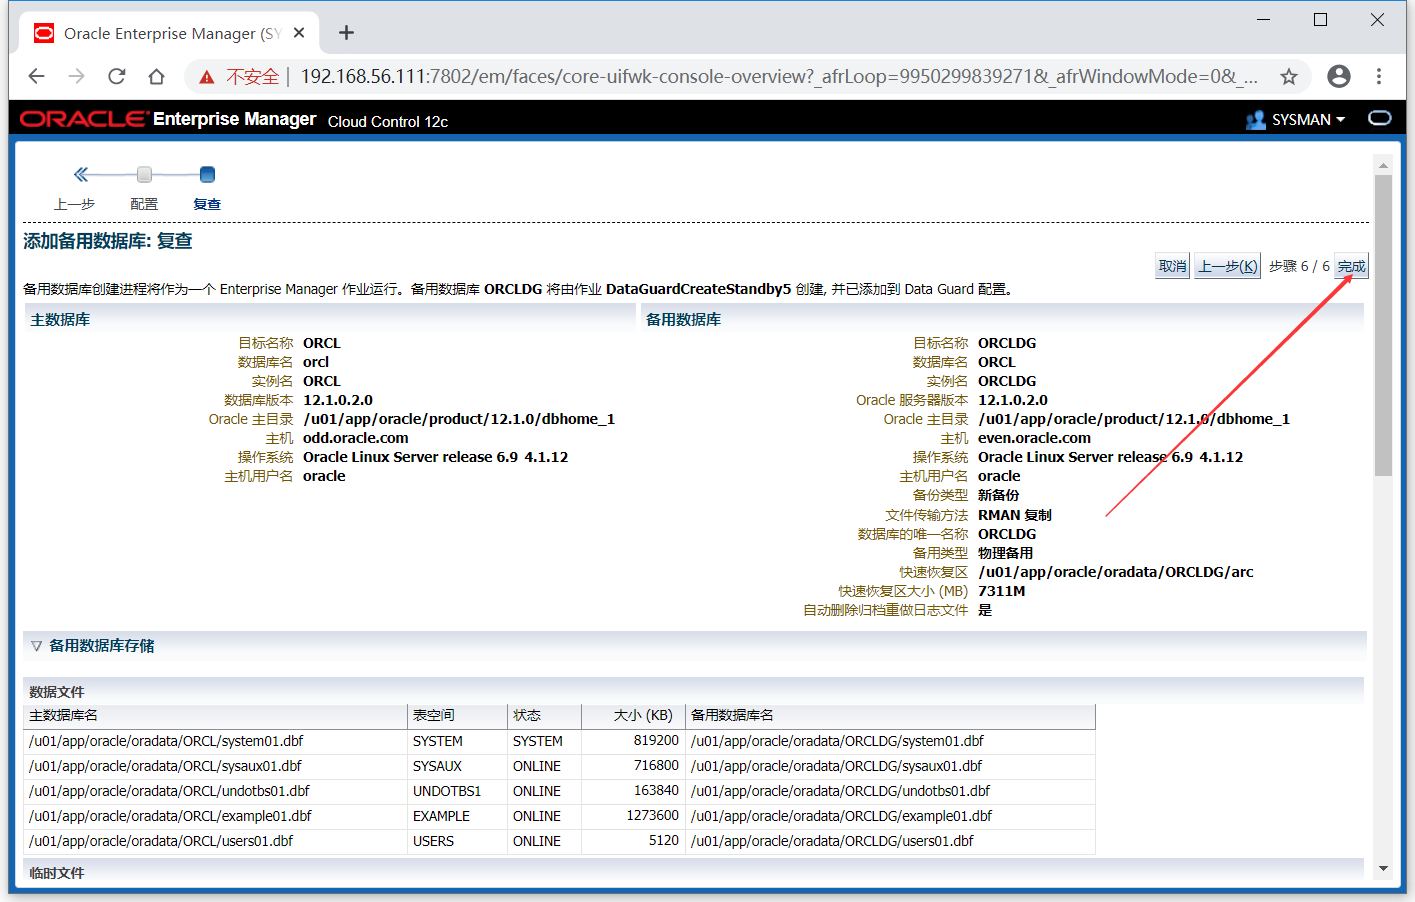Go back in browser history
Screen dimensions: 1415x902
point(37,76)
